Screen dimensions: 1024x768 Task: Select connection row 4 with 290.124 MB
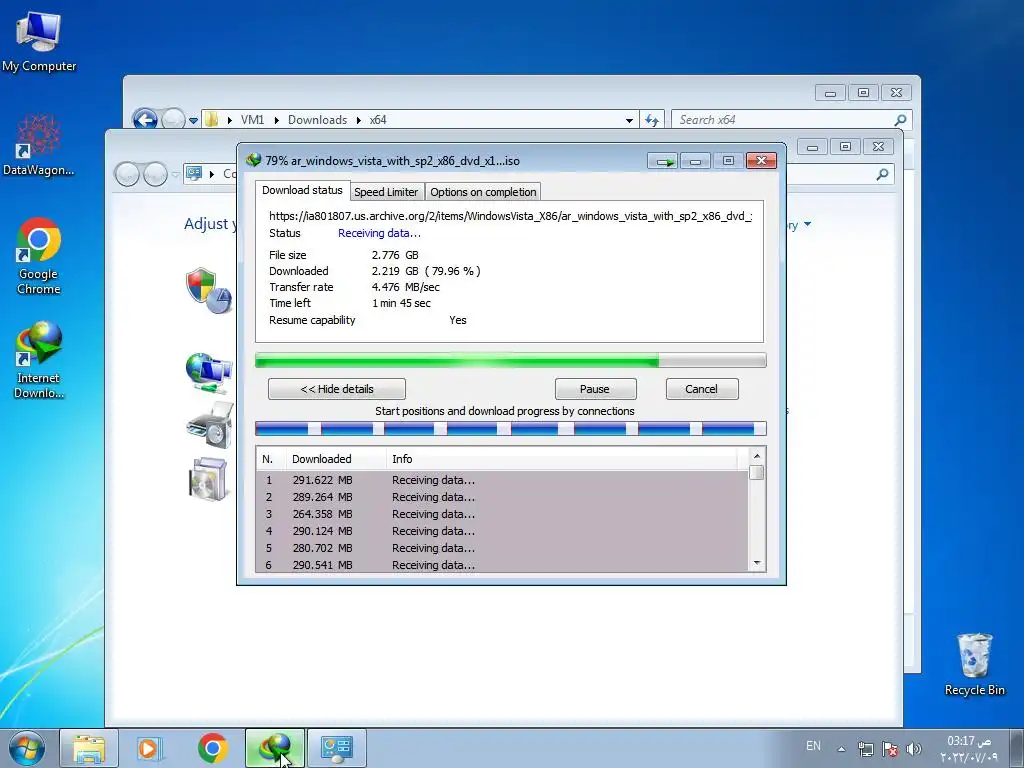(x=502, y=531)
